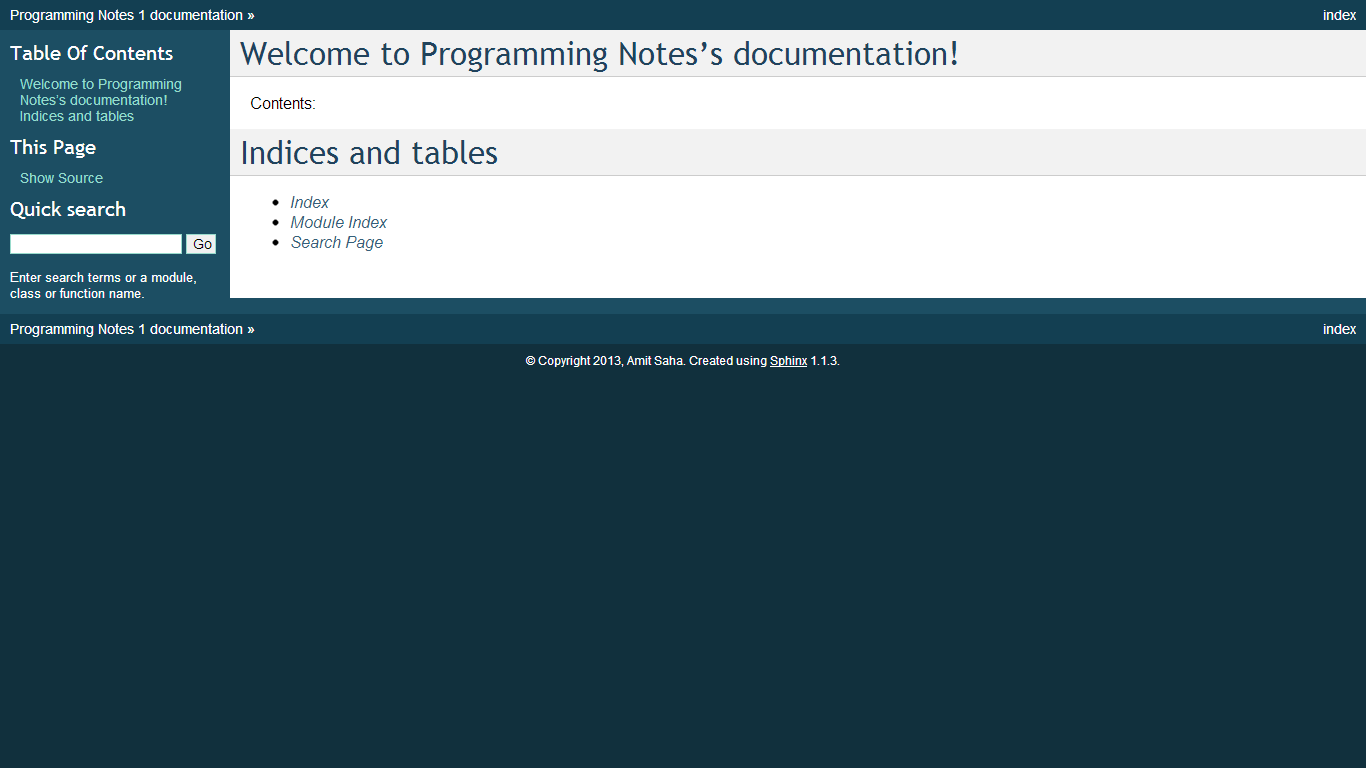Go to Indices and tables sidebar link
The width and height of the screenshot is (1366, 768).
[77, 116]
